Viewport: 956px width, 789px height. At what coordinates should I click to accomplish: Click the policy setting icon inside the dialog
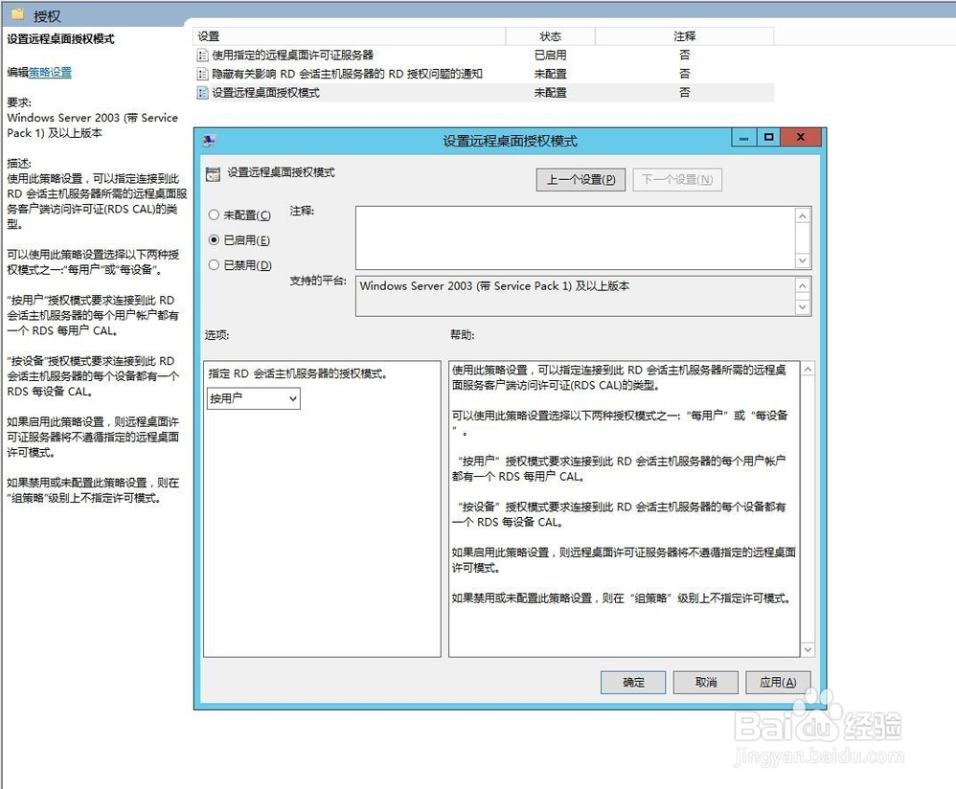click(213, 174)
